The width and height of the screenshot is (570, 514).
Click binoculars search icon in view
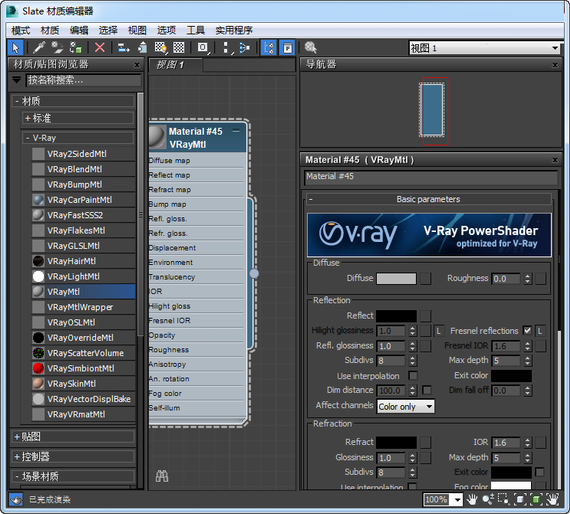162,476
